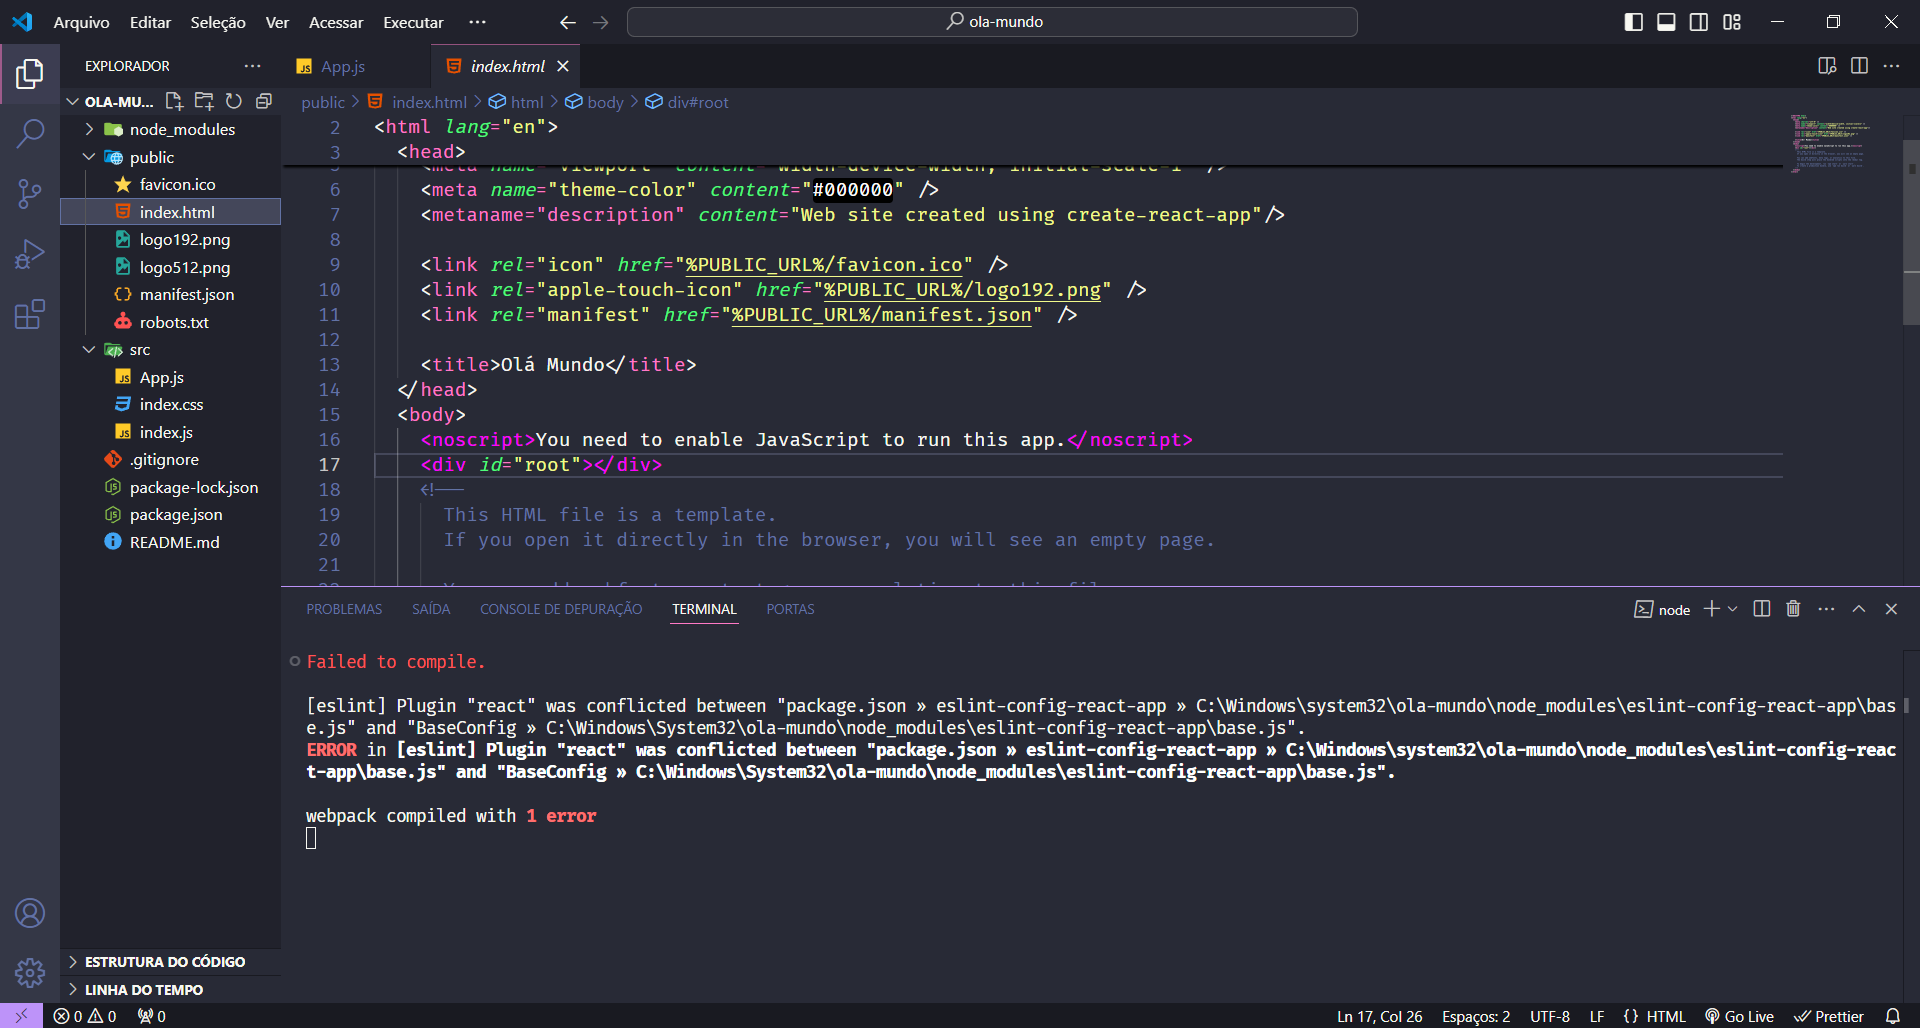Close the terminal panel
The height and width of the screenshot is (1028, 1920).
click(1891, 609)
